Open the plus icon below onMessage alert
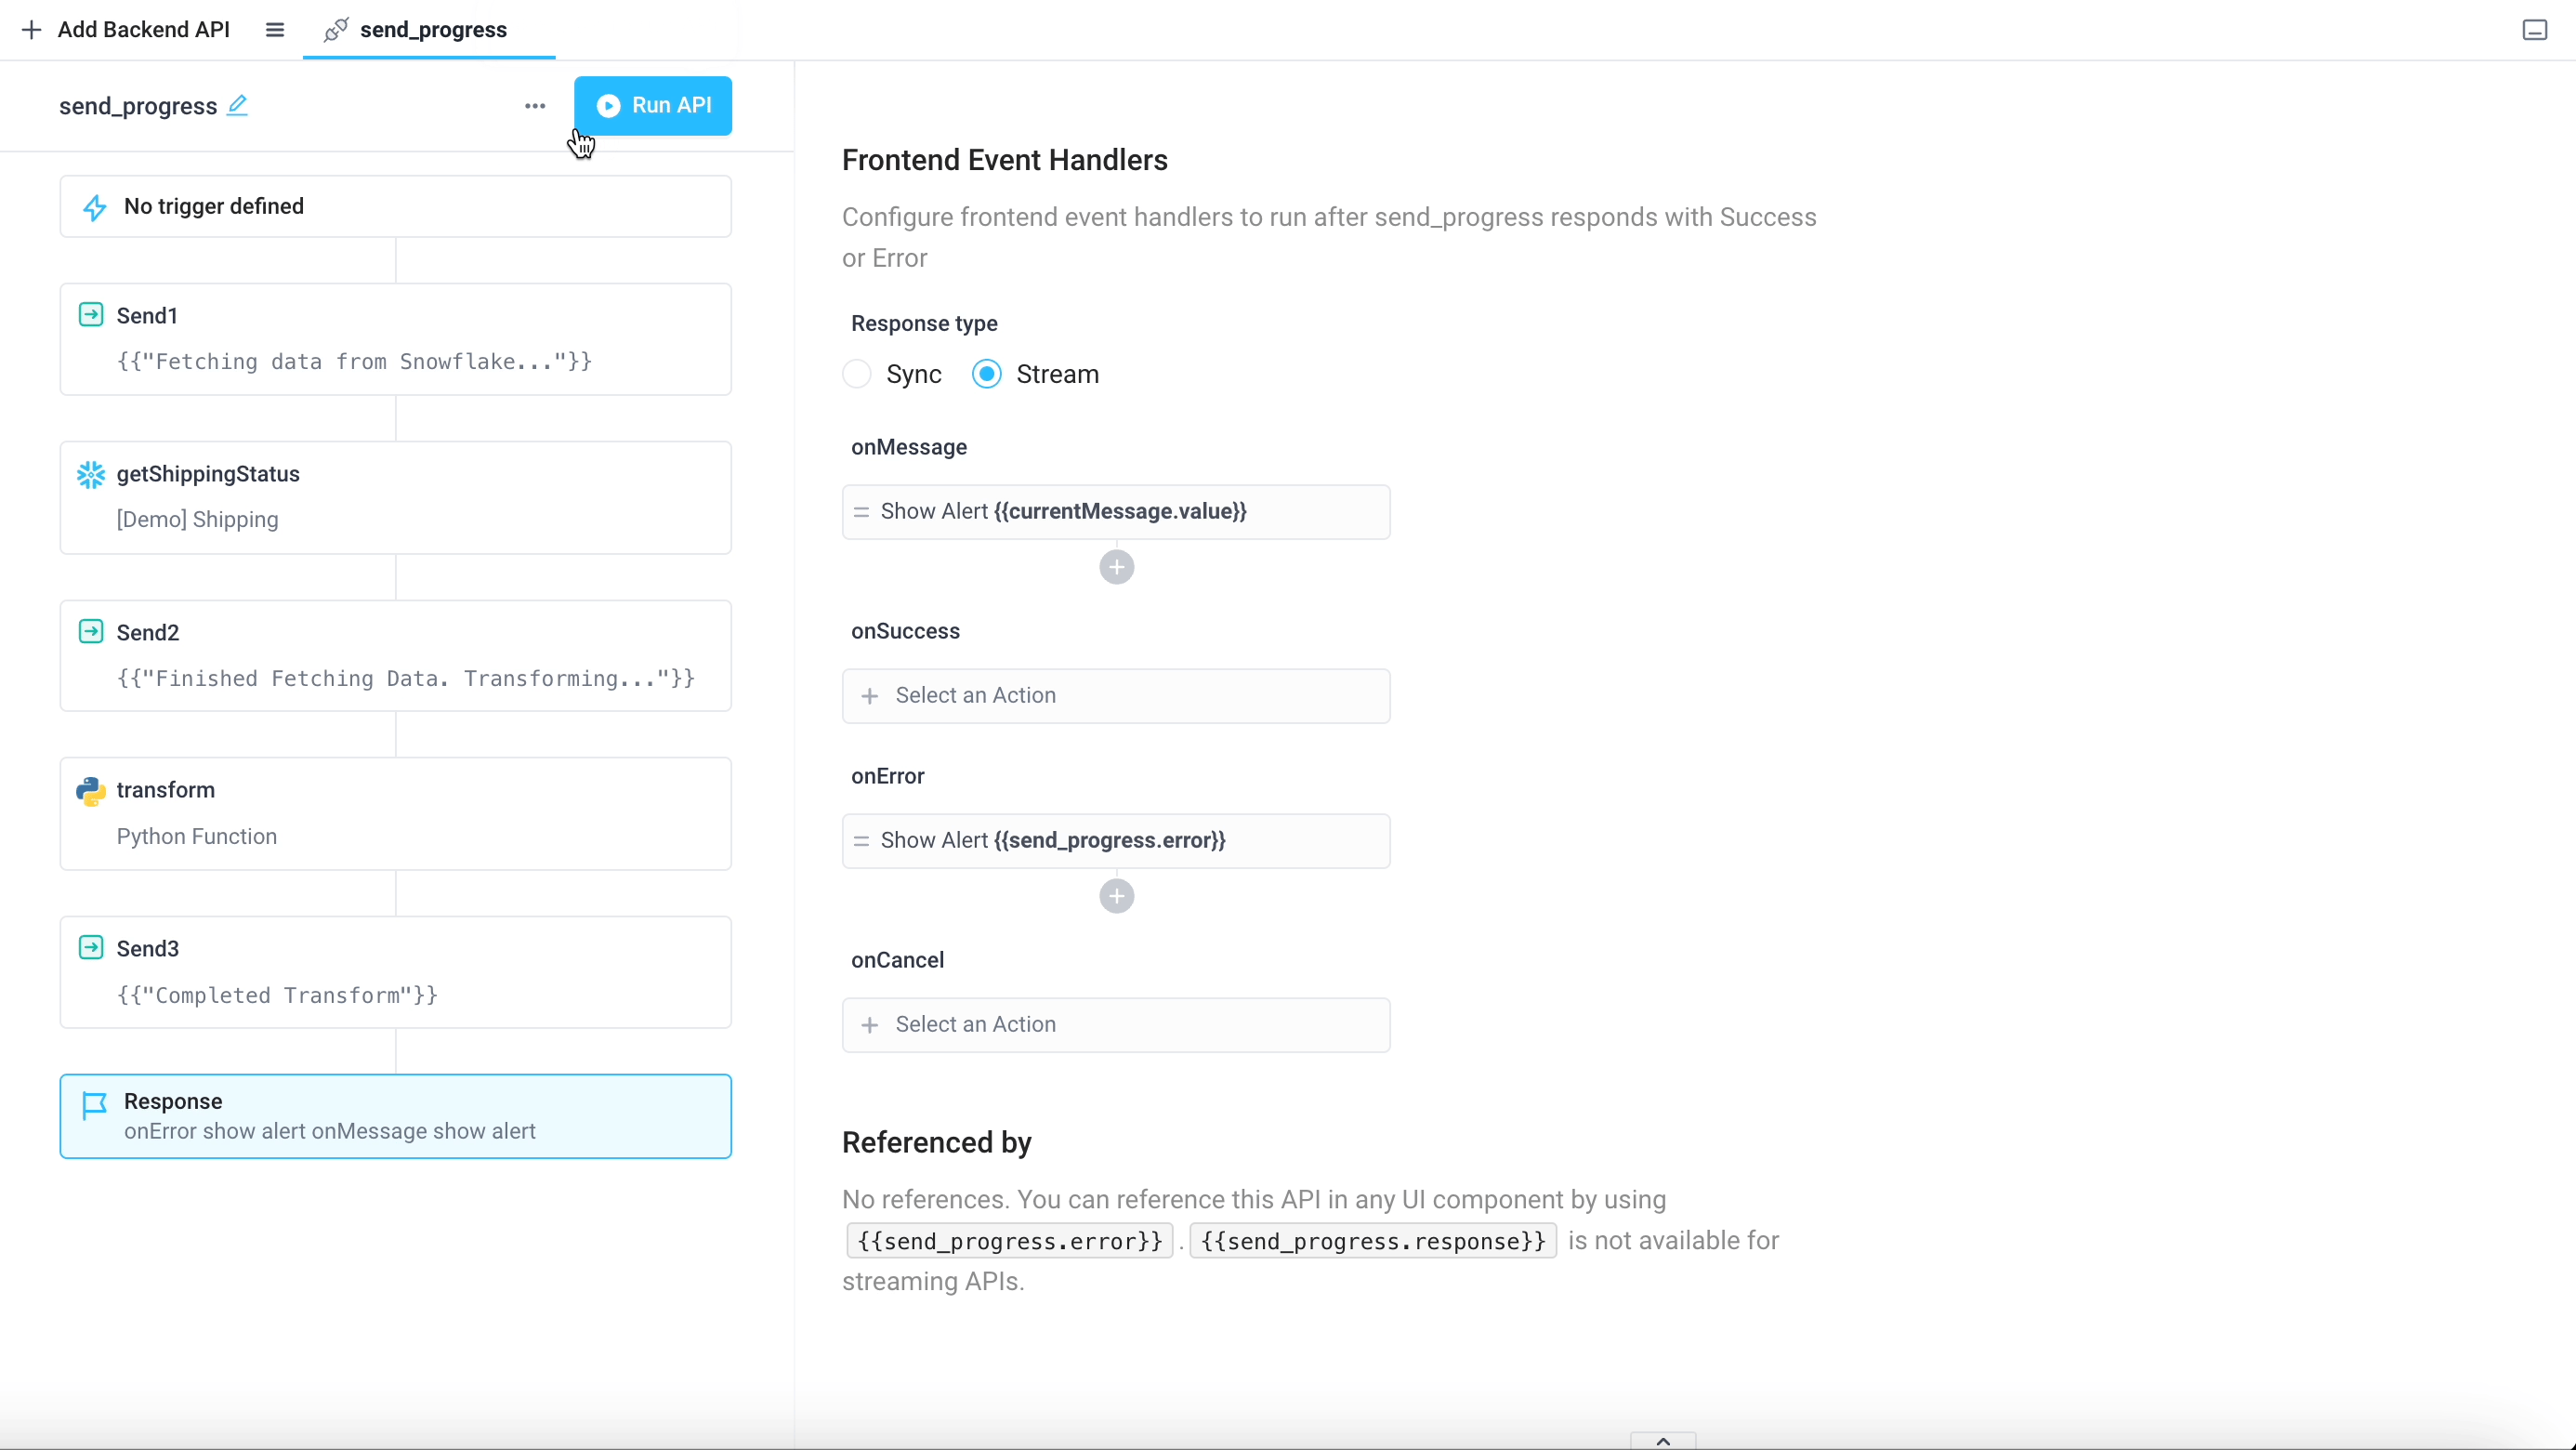The image size is (2576, 1450). coord(1117,567)
